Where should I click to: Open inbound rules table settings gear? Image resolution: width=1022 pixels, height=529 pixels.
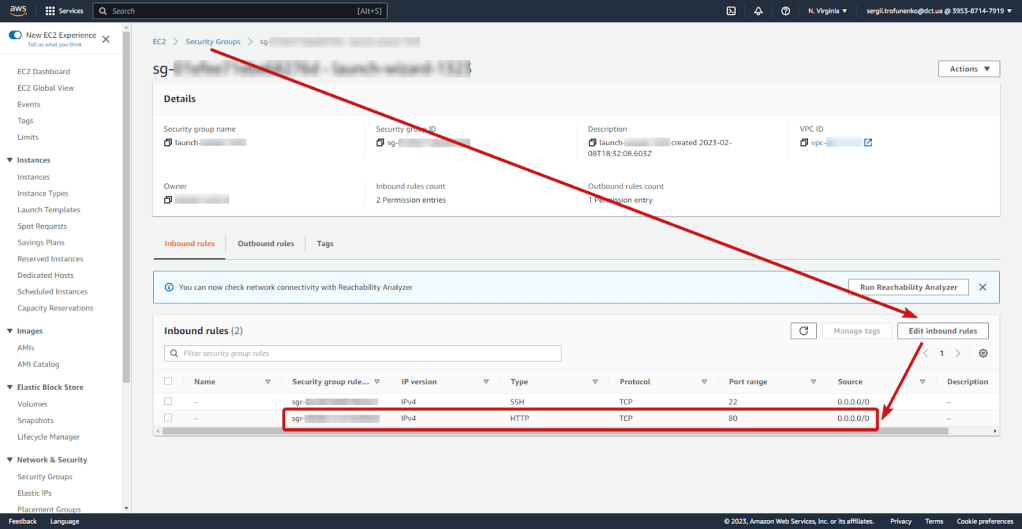click(983, 353)
